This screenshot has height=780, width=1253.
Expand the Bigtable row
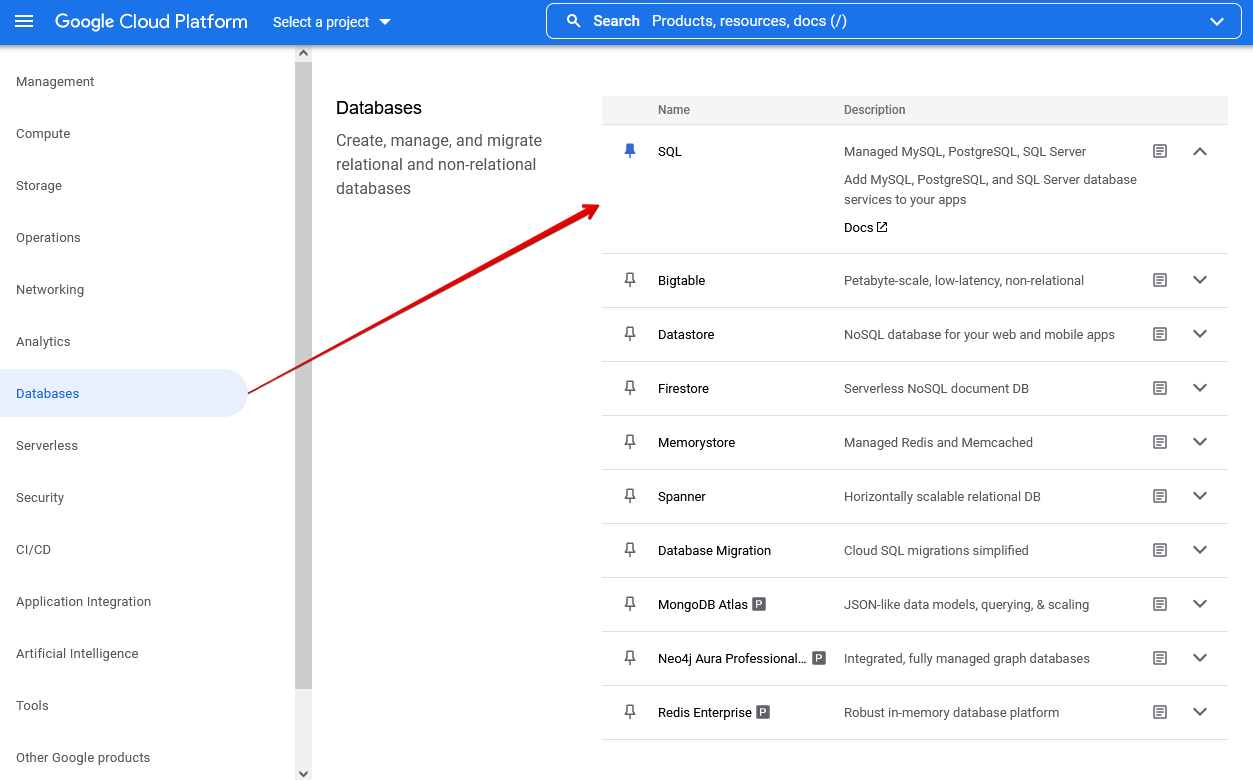(x=1200, y=280)
